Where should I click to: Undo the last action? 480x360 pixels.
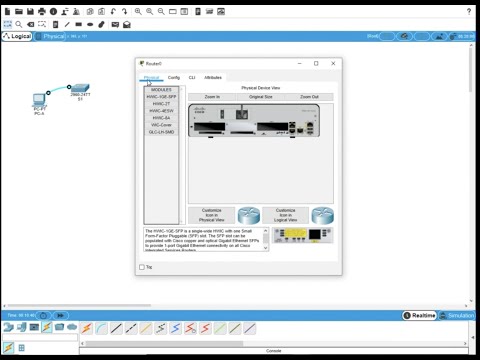click(x=113, y=12)
